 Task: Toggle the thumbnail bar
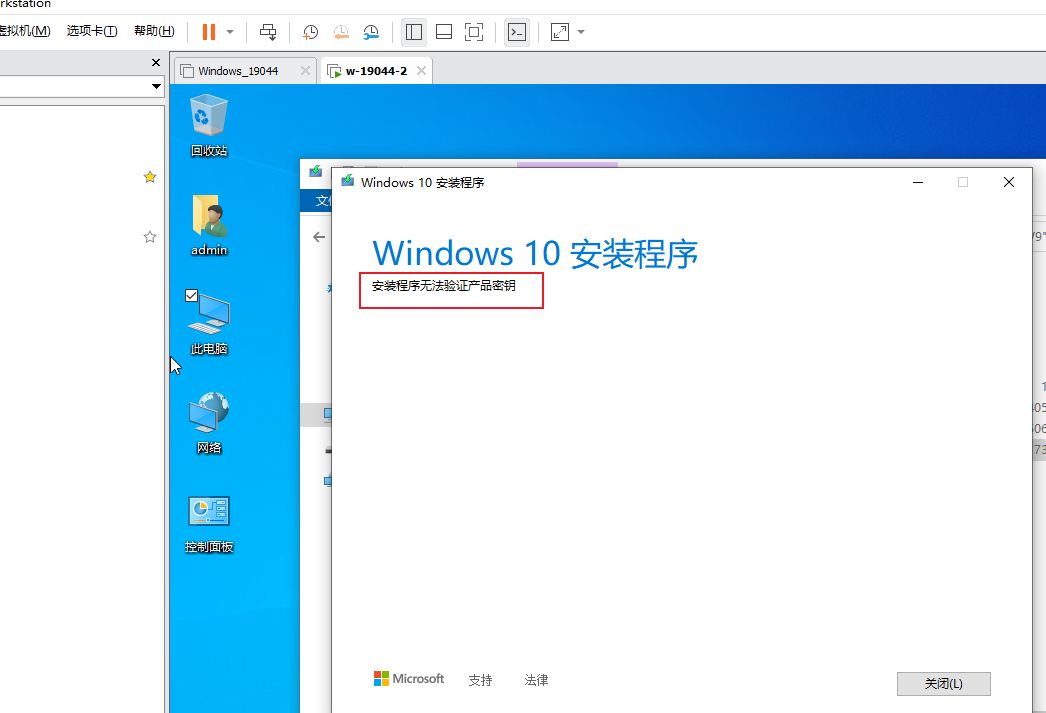tap(443, 31)
